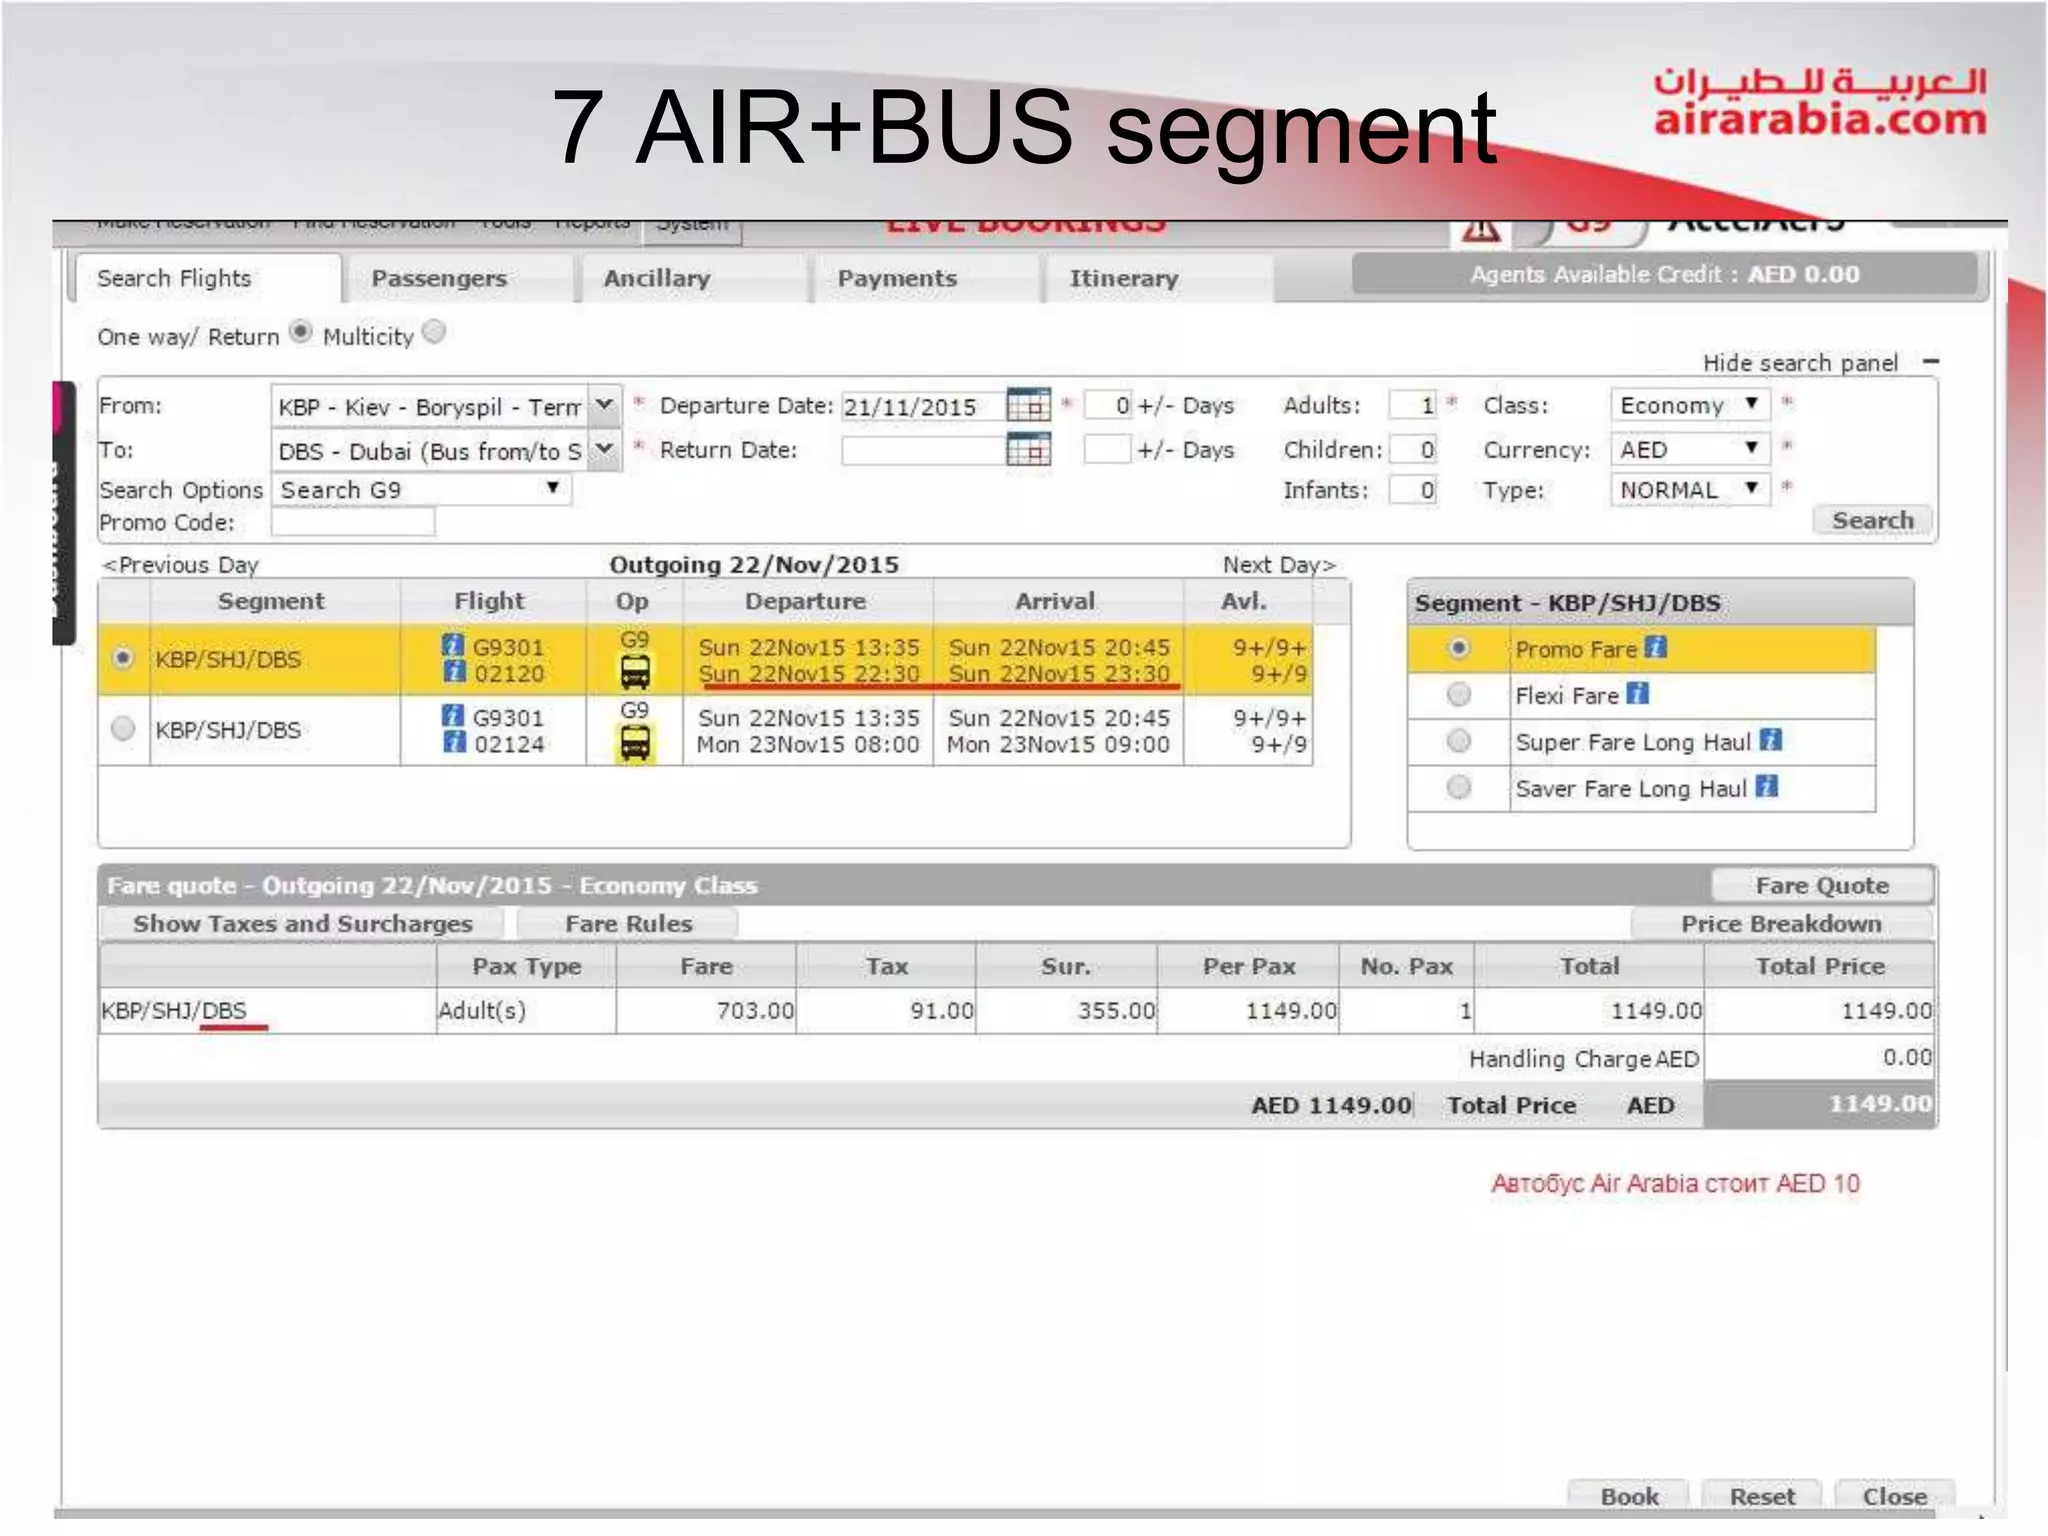Click the Reset button
Viewport: 2048px width, 1536px height.
[1762, 1496]
